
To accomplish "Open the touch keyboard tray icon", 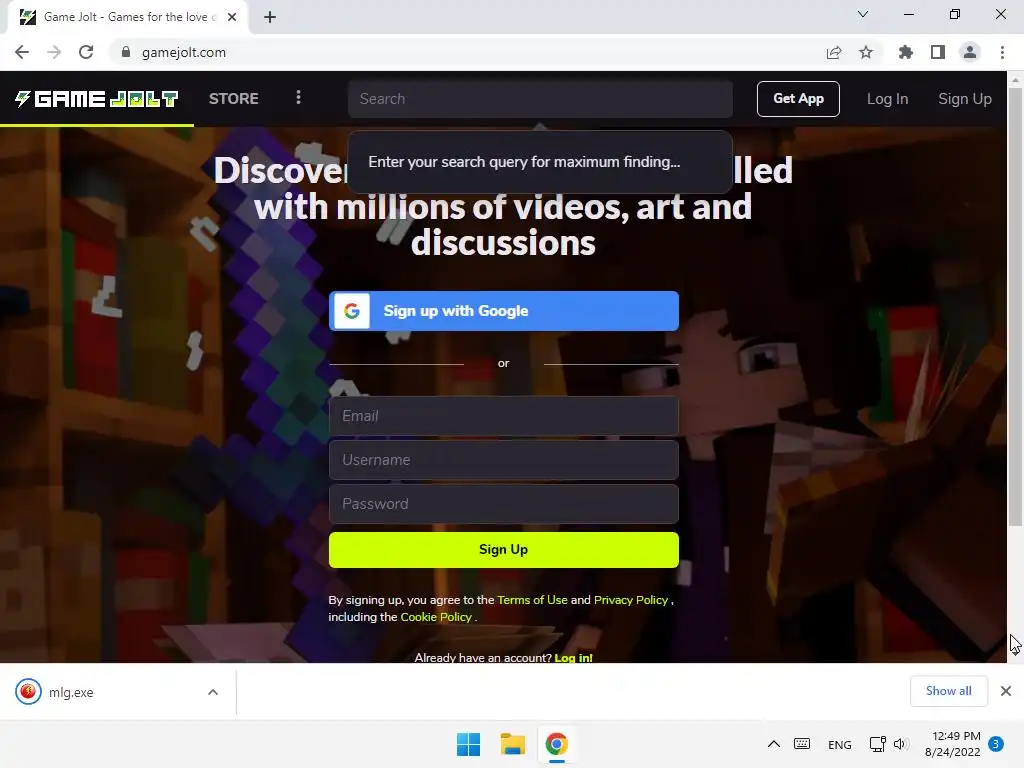I will 802,744.
